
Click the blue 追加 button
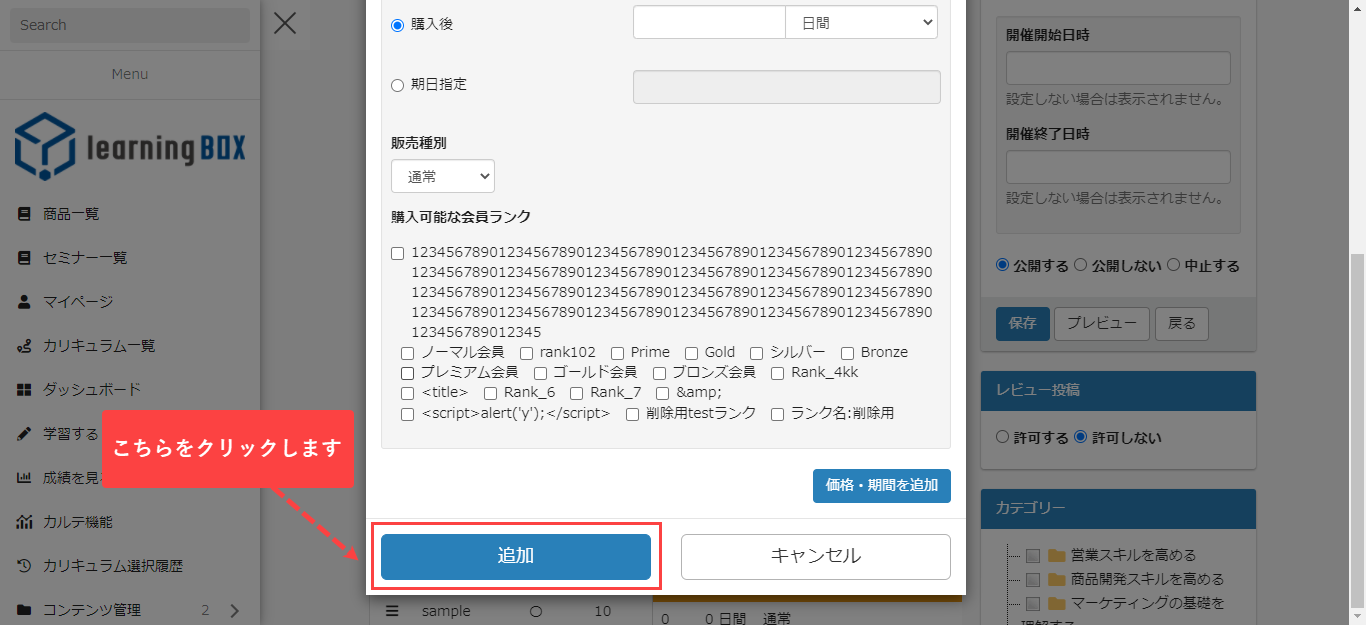click(515, 556)
